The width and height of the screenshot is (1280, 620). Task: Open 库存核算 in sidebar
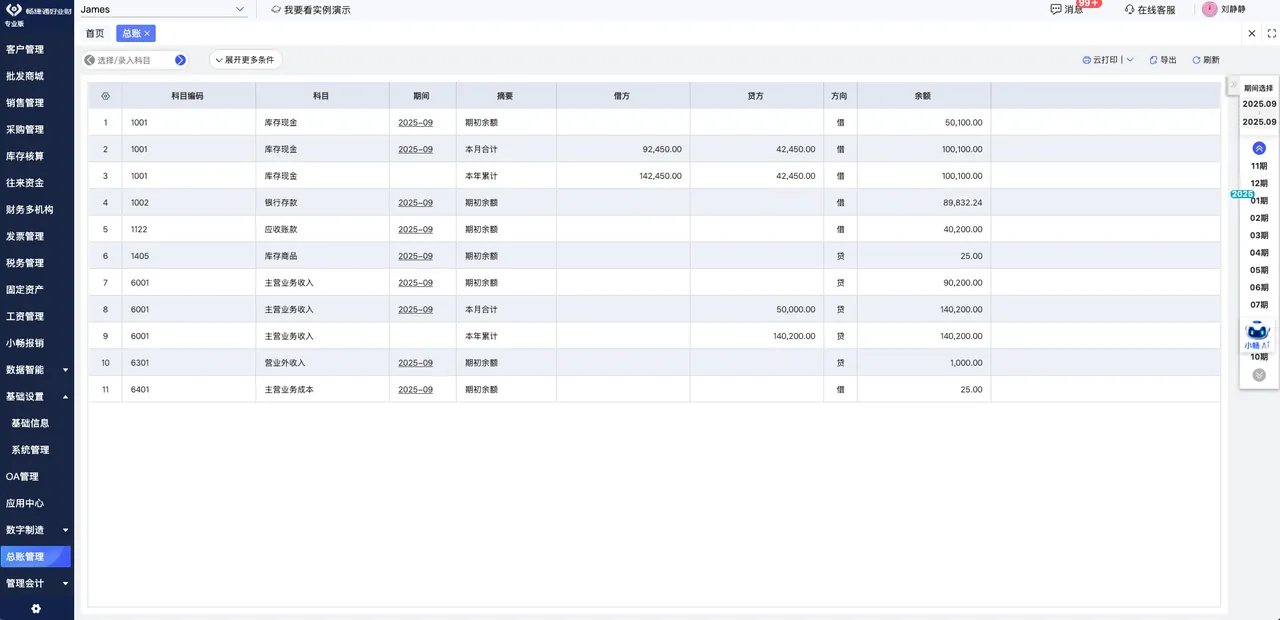click(25, 156)
